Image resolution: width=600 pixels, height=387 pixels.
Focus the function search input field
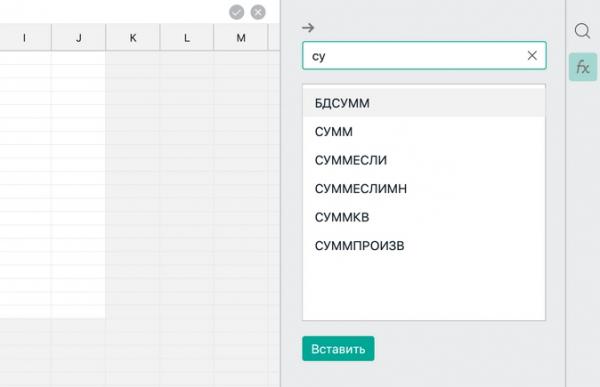424,56
